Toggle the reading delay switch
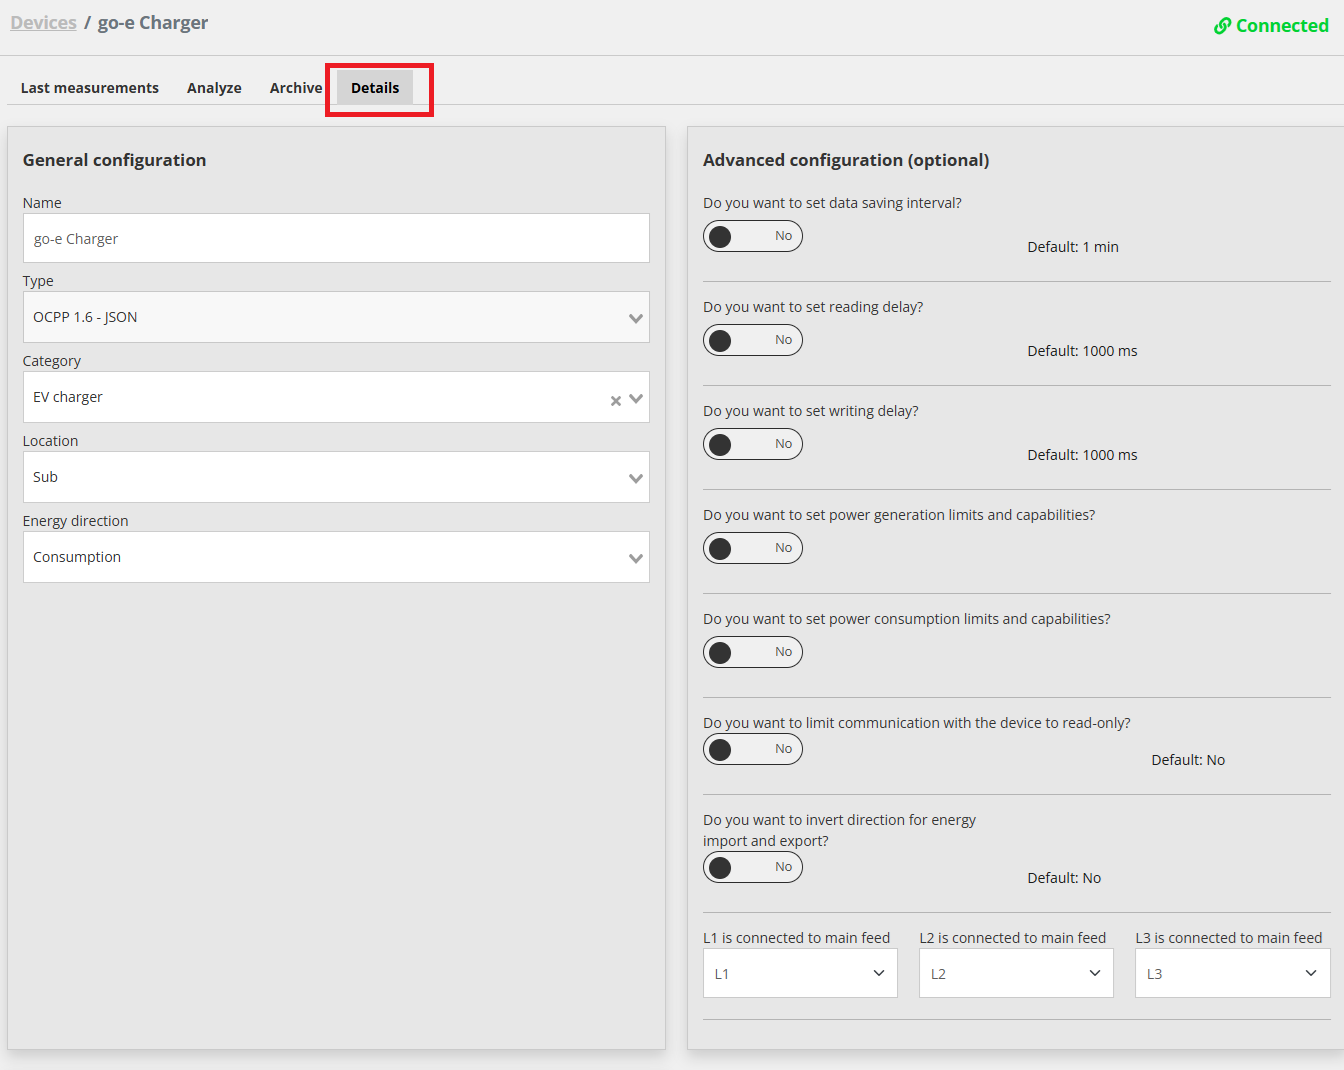The height and width of the screenshot is (1070, 1344). click(x=753, y=340)
